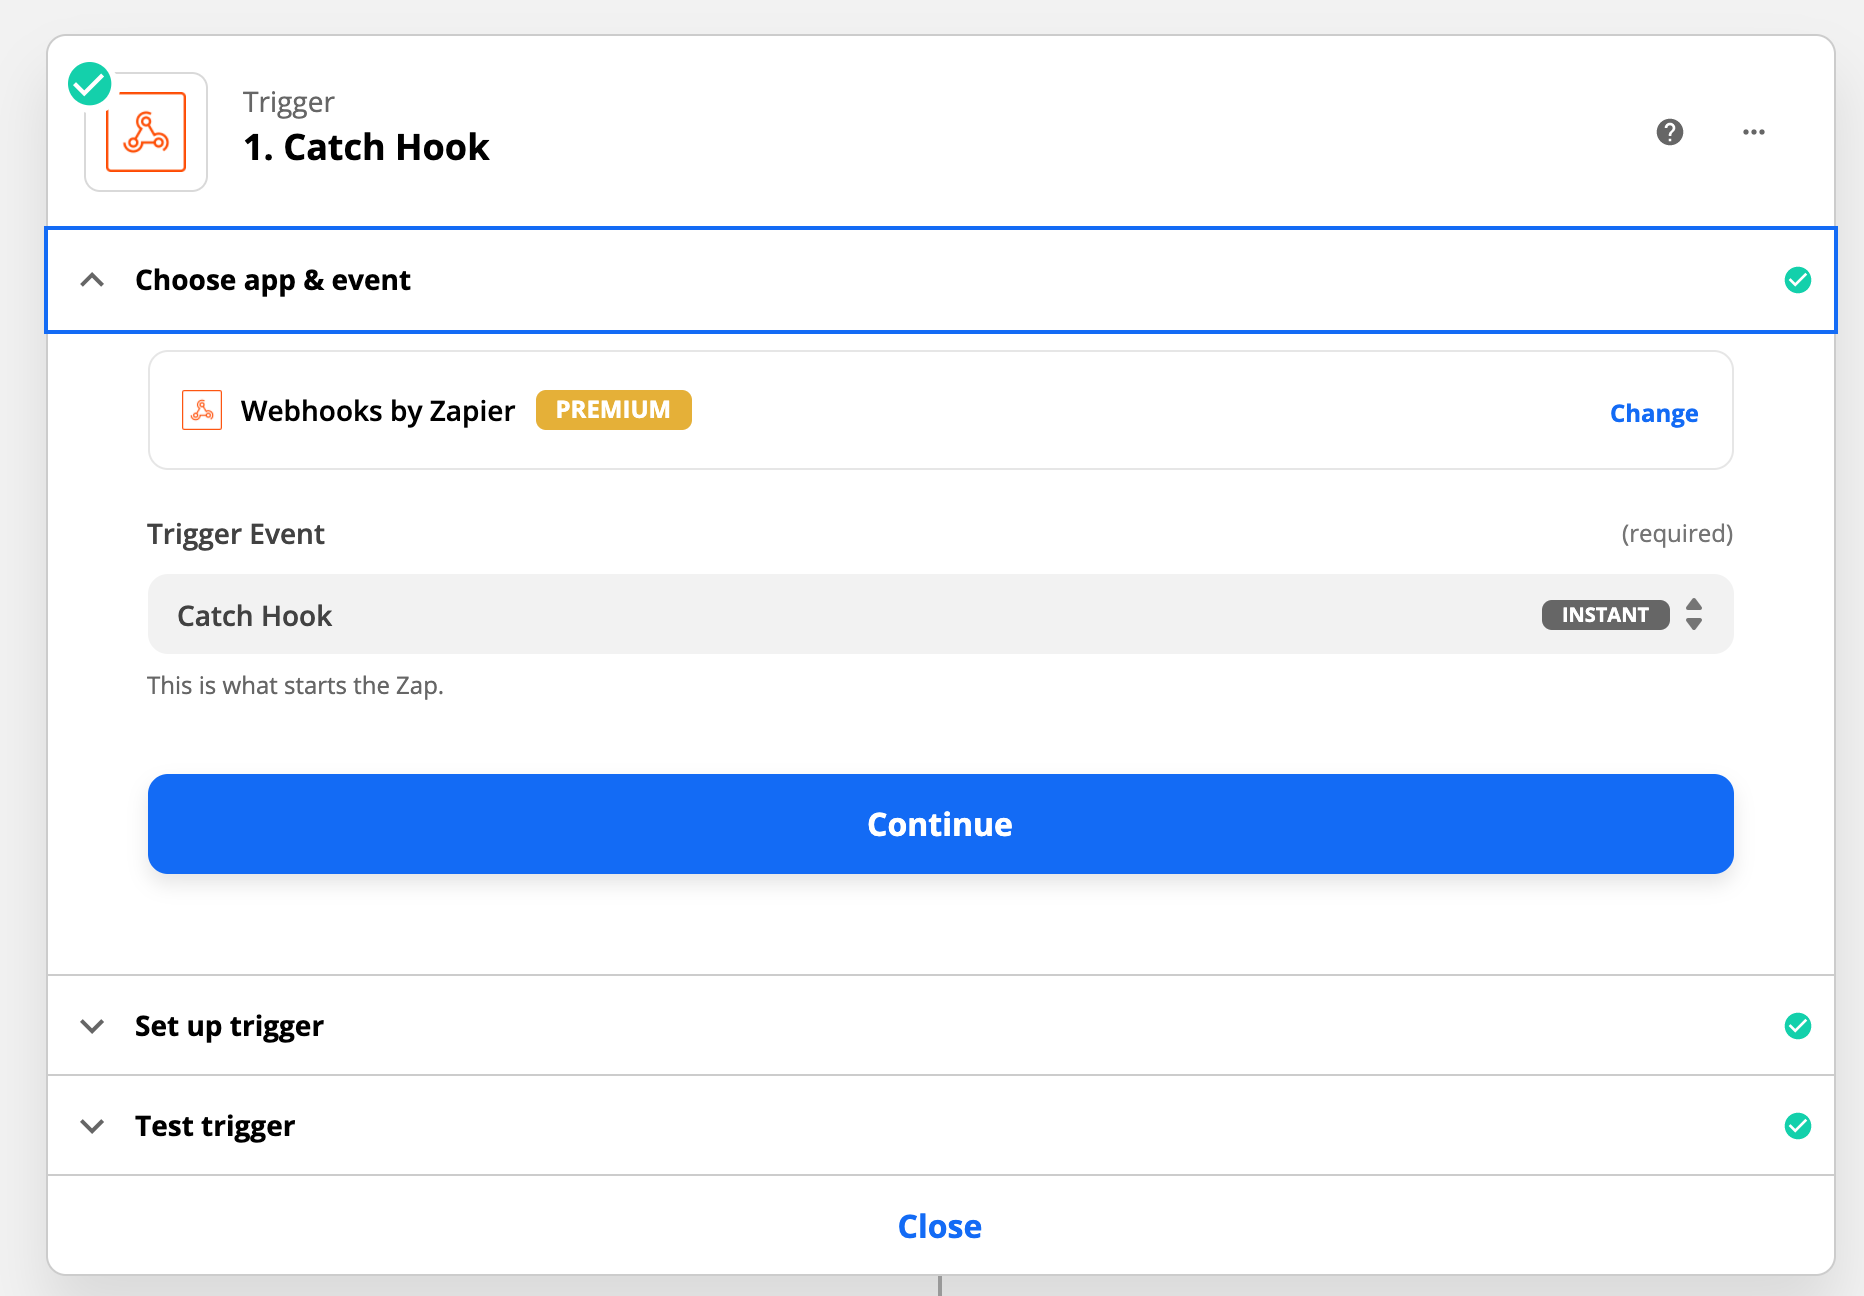Click the Change link for Webhooks app
The image size is (1864, 1296).
pyautogui.click(x=1653, y=413)
